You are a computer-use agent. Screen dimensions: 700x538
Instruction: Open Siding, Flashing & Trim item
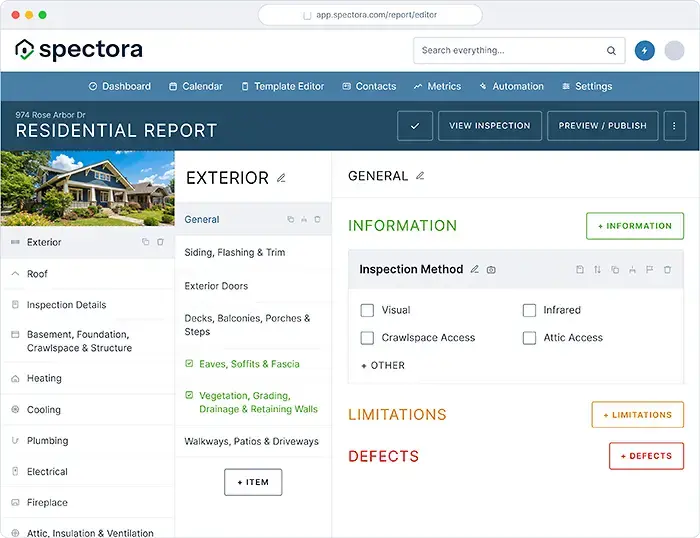[x=253, y=252]
